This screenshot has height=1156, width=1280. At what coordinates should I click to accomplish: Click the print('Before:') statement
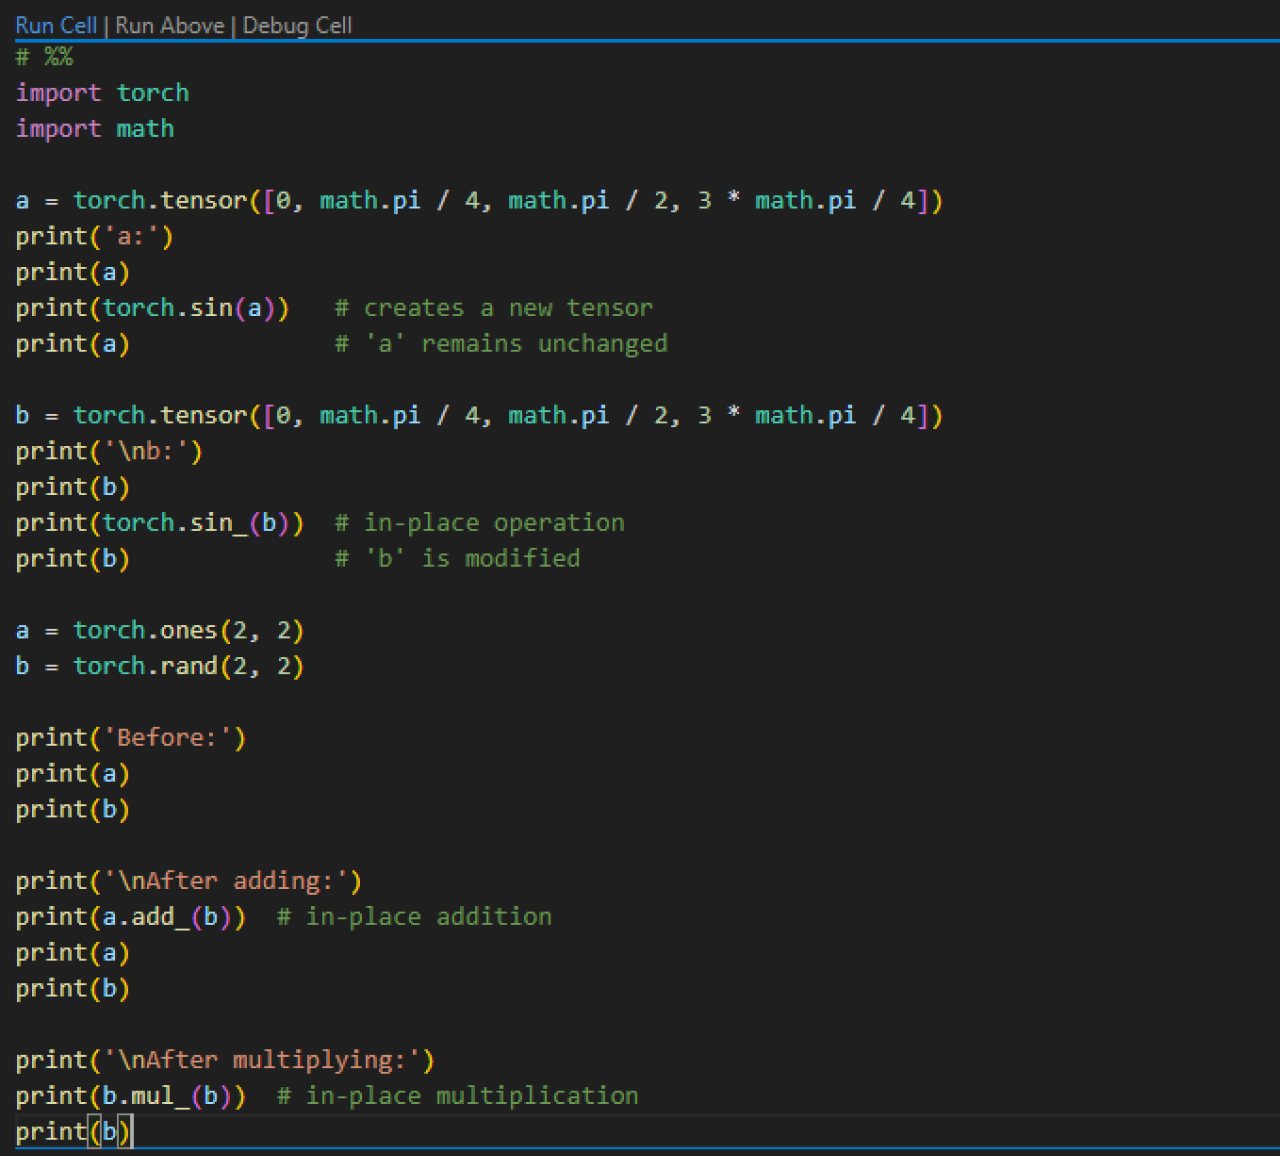[x=130, y=738]
